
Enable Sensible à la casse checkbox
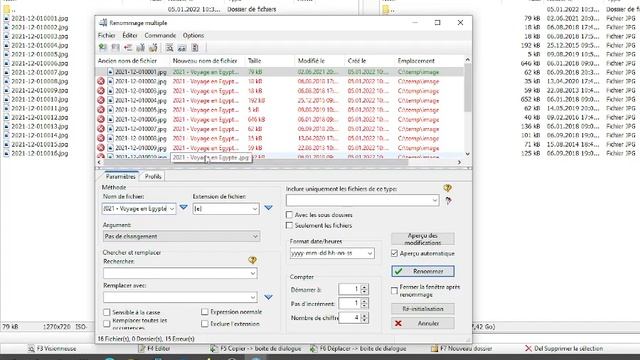107,312
